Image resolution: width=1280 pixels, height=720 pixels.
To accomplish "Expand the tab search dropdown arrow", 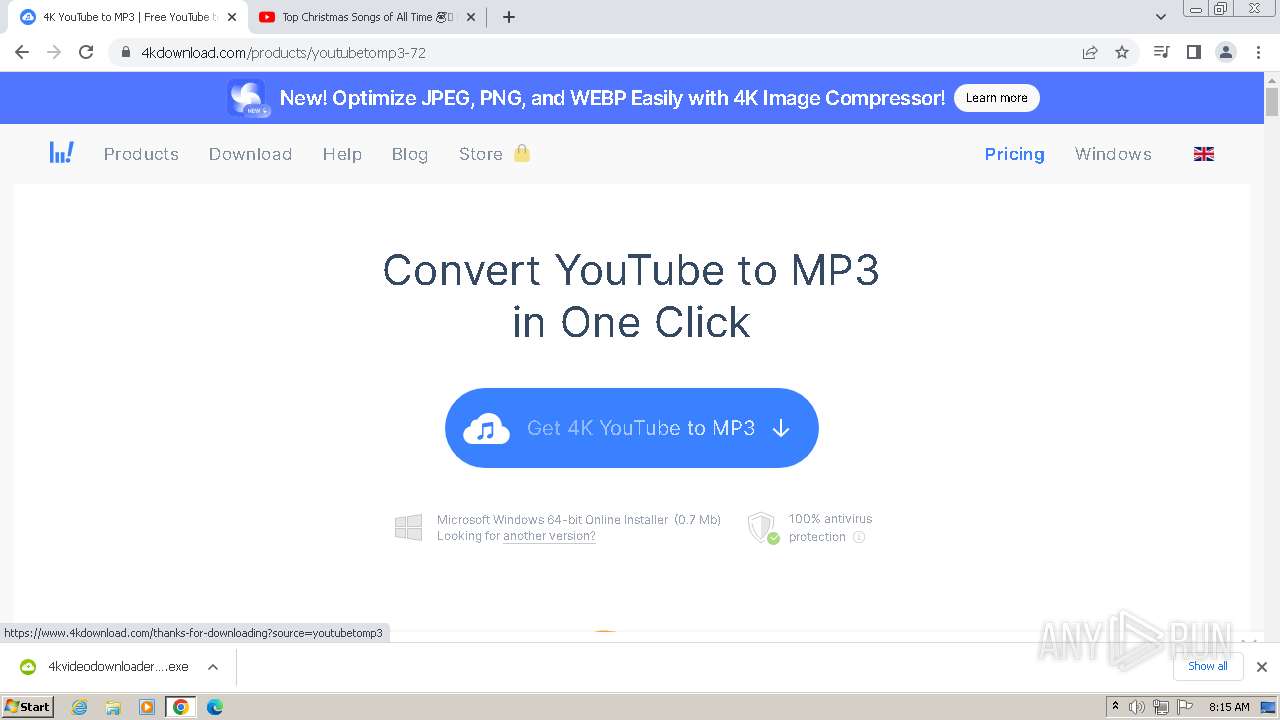I will pyautogui.click(x=1161, y=17).
